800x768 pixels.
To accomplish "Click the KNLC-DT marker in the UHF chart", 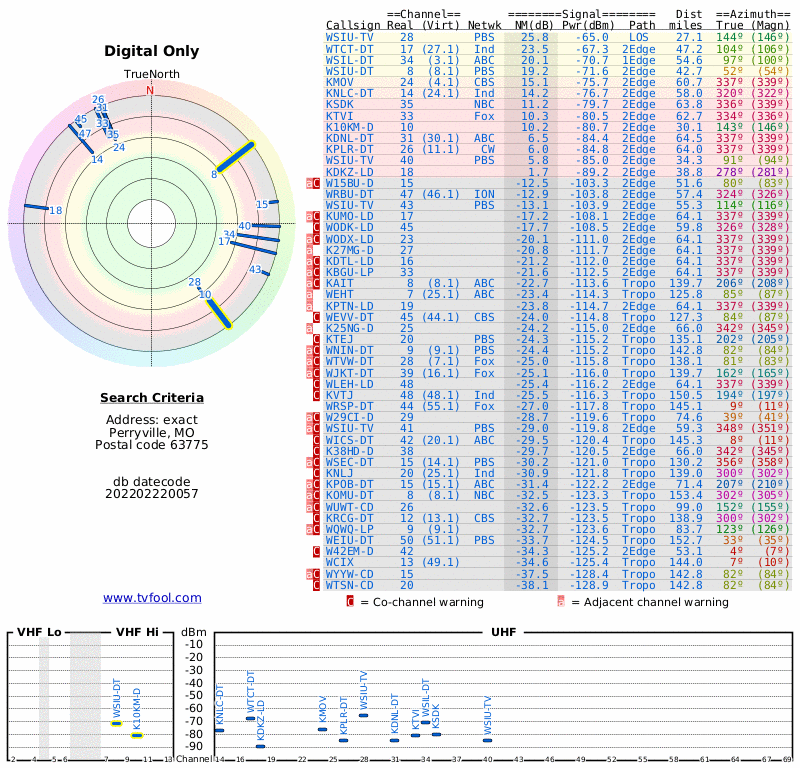I will 219,730.
